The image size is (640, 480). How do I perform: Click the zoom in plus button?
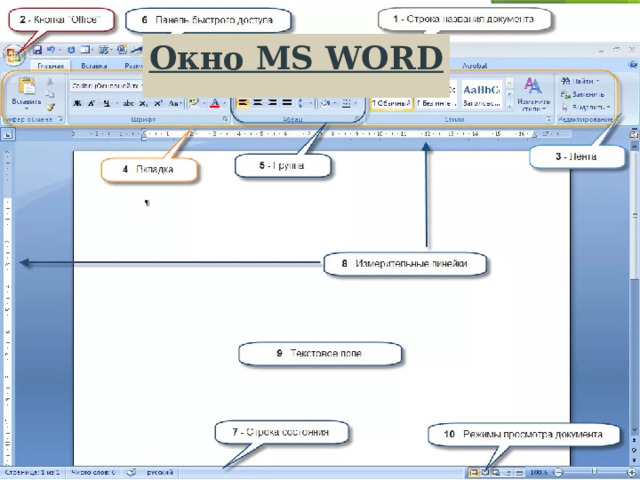point(632,472)
